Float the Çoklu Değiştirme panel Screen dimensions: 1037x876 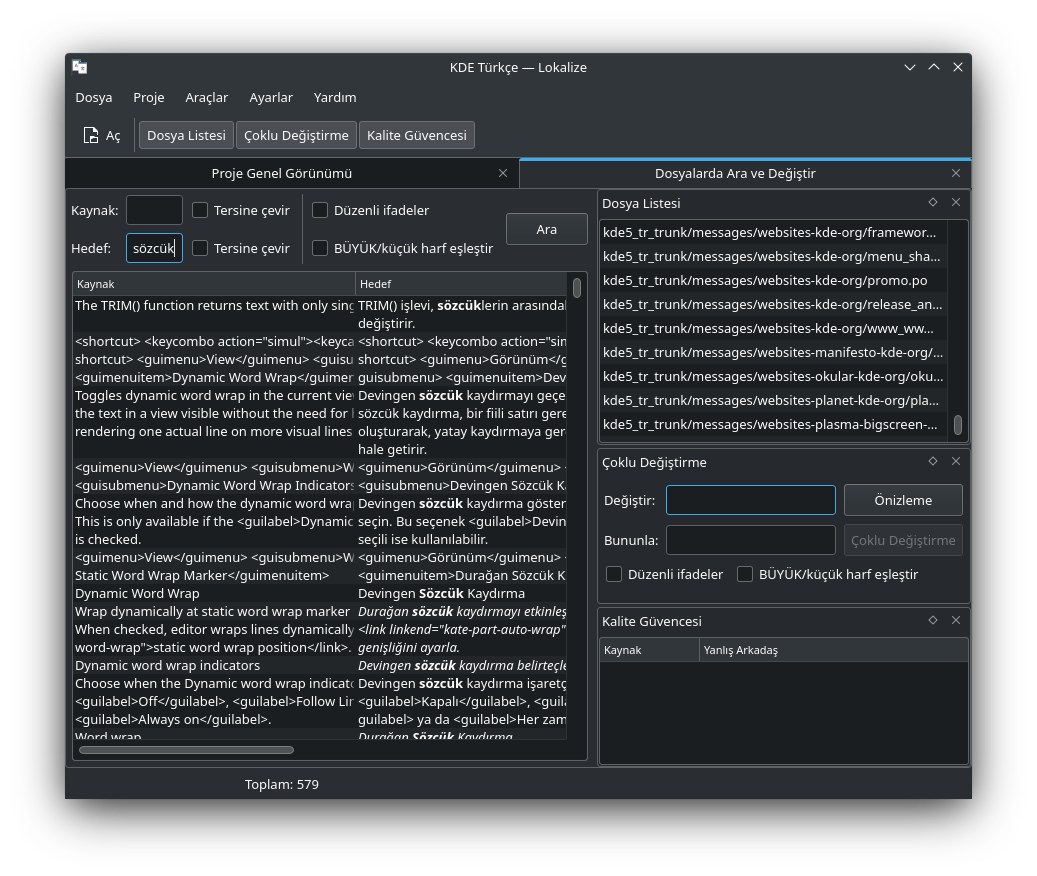point(932,461)
